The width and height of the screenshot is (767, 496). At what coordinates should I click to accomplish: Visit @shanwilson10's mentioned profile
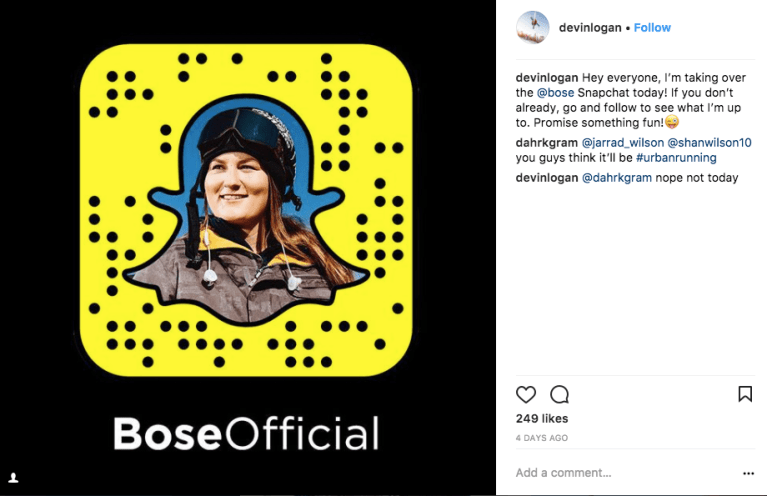[709, 143]
